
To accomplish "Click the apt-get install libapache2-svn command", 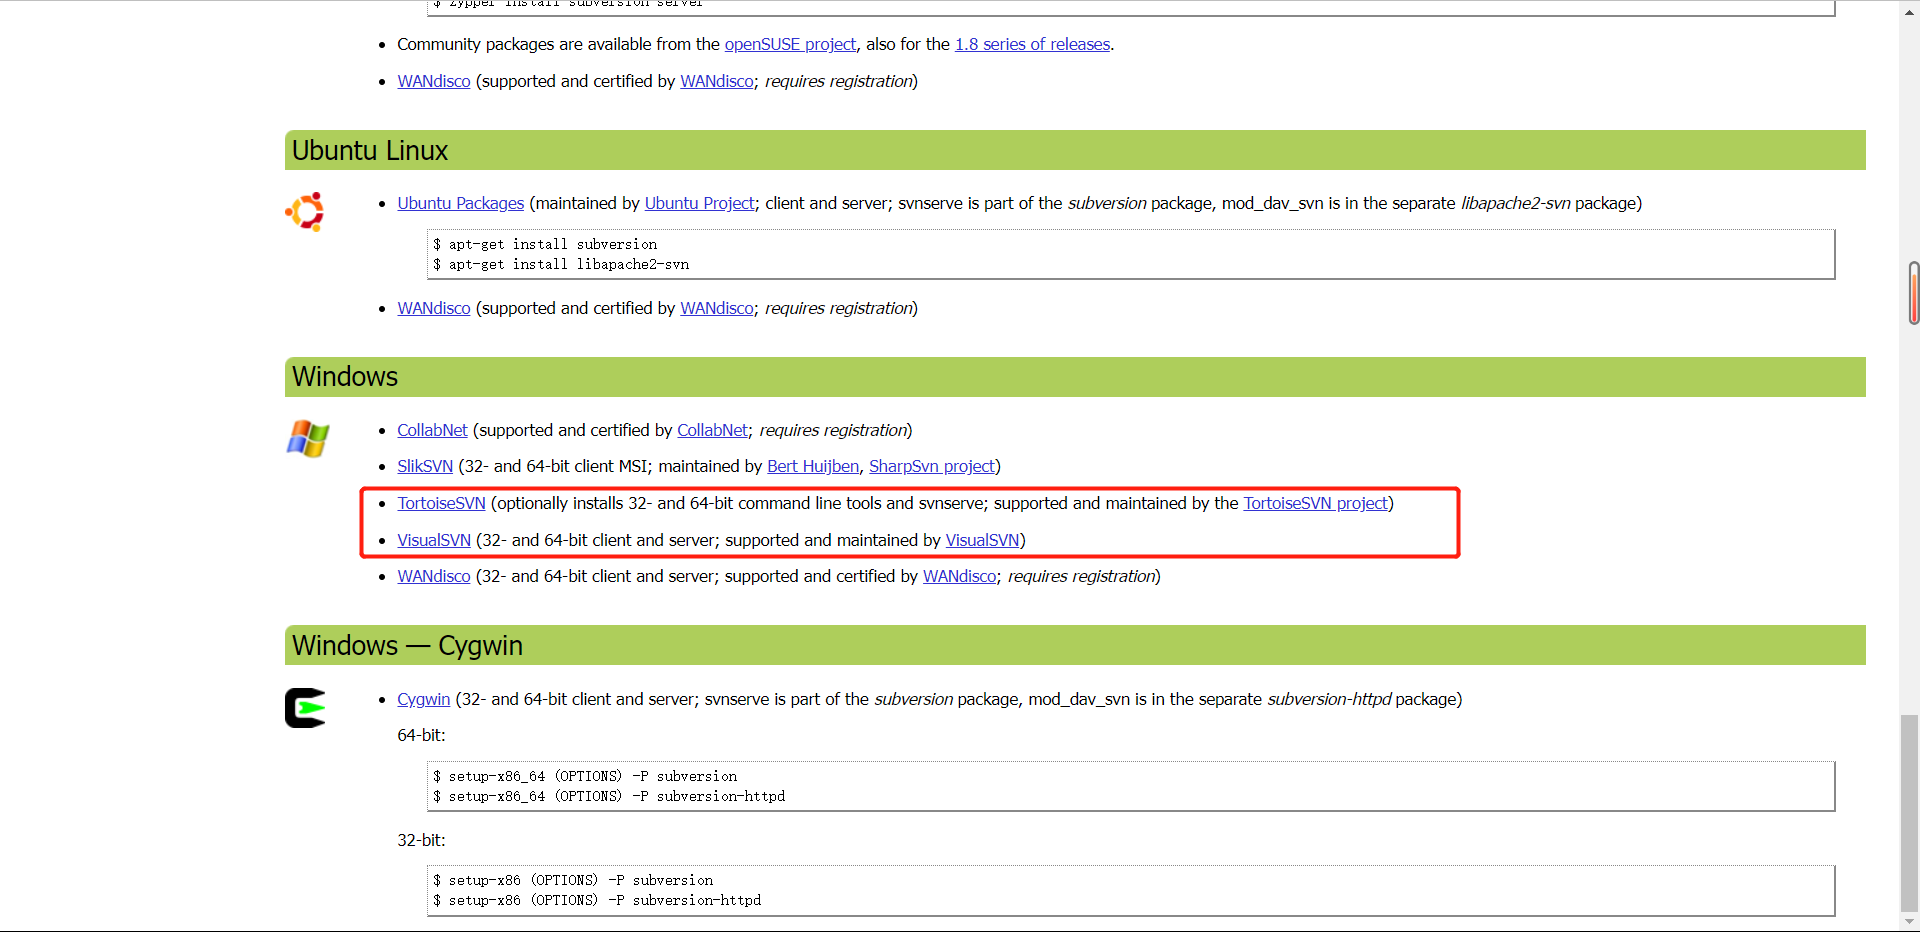I will pos(561,264).
